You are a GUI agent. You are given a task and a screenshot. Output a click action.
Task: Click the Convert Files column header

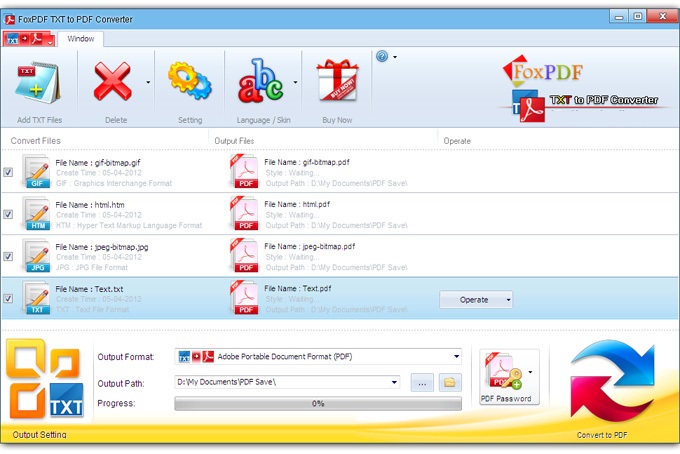point(36,141)
